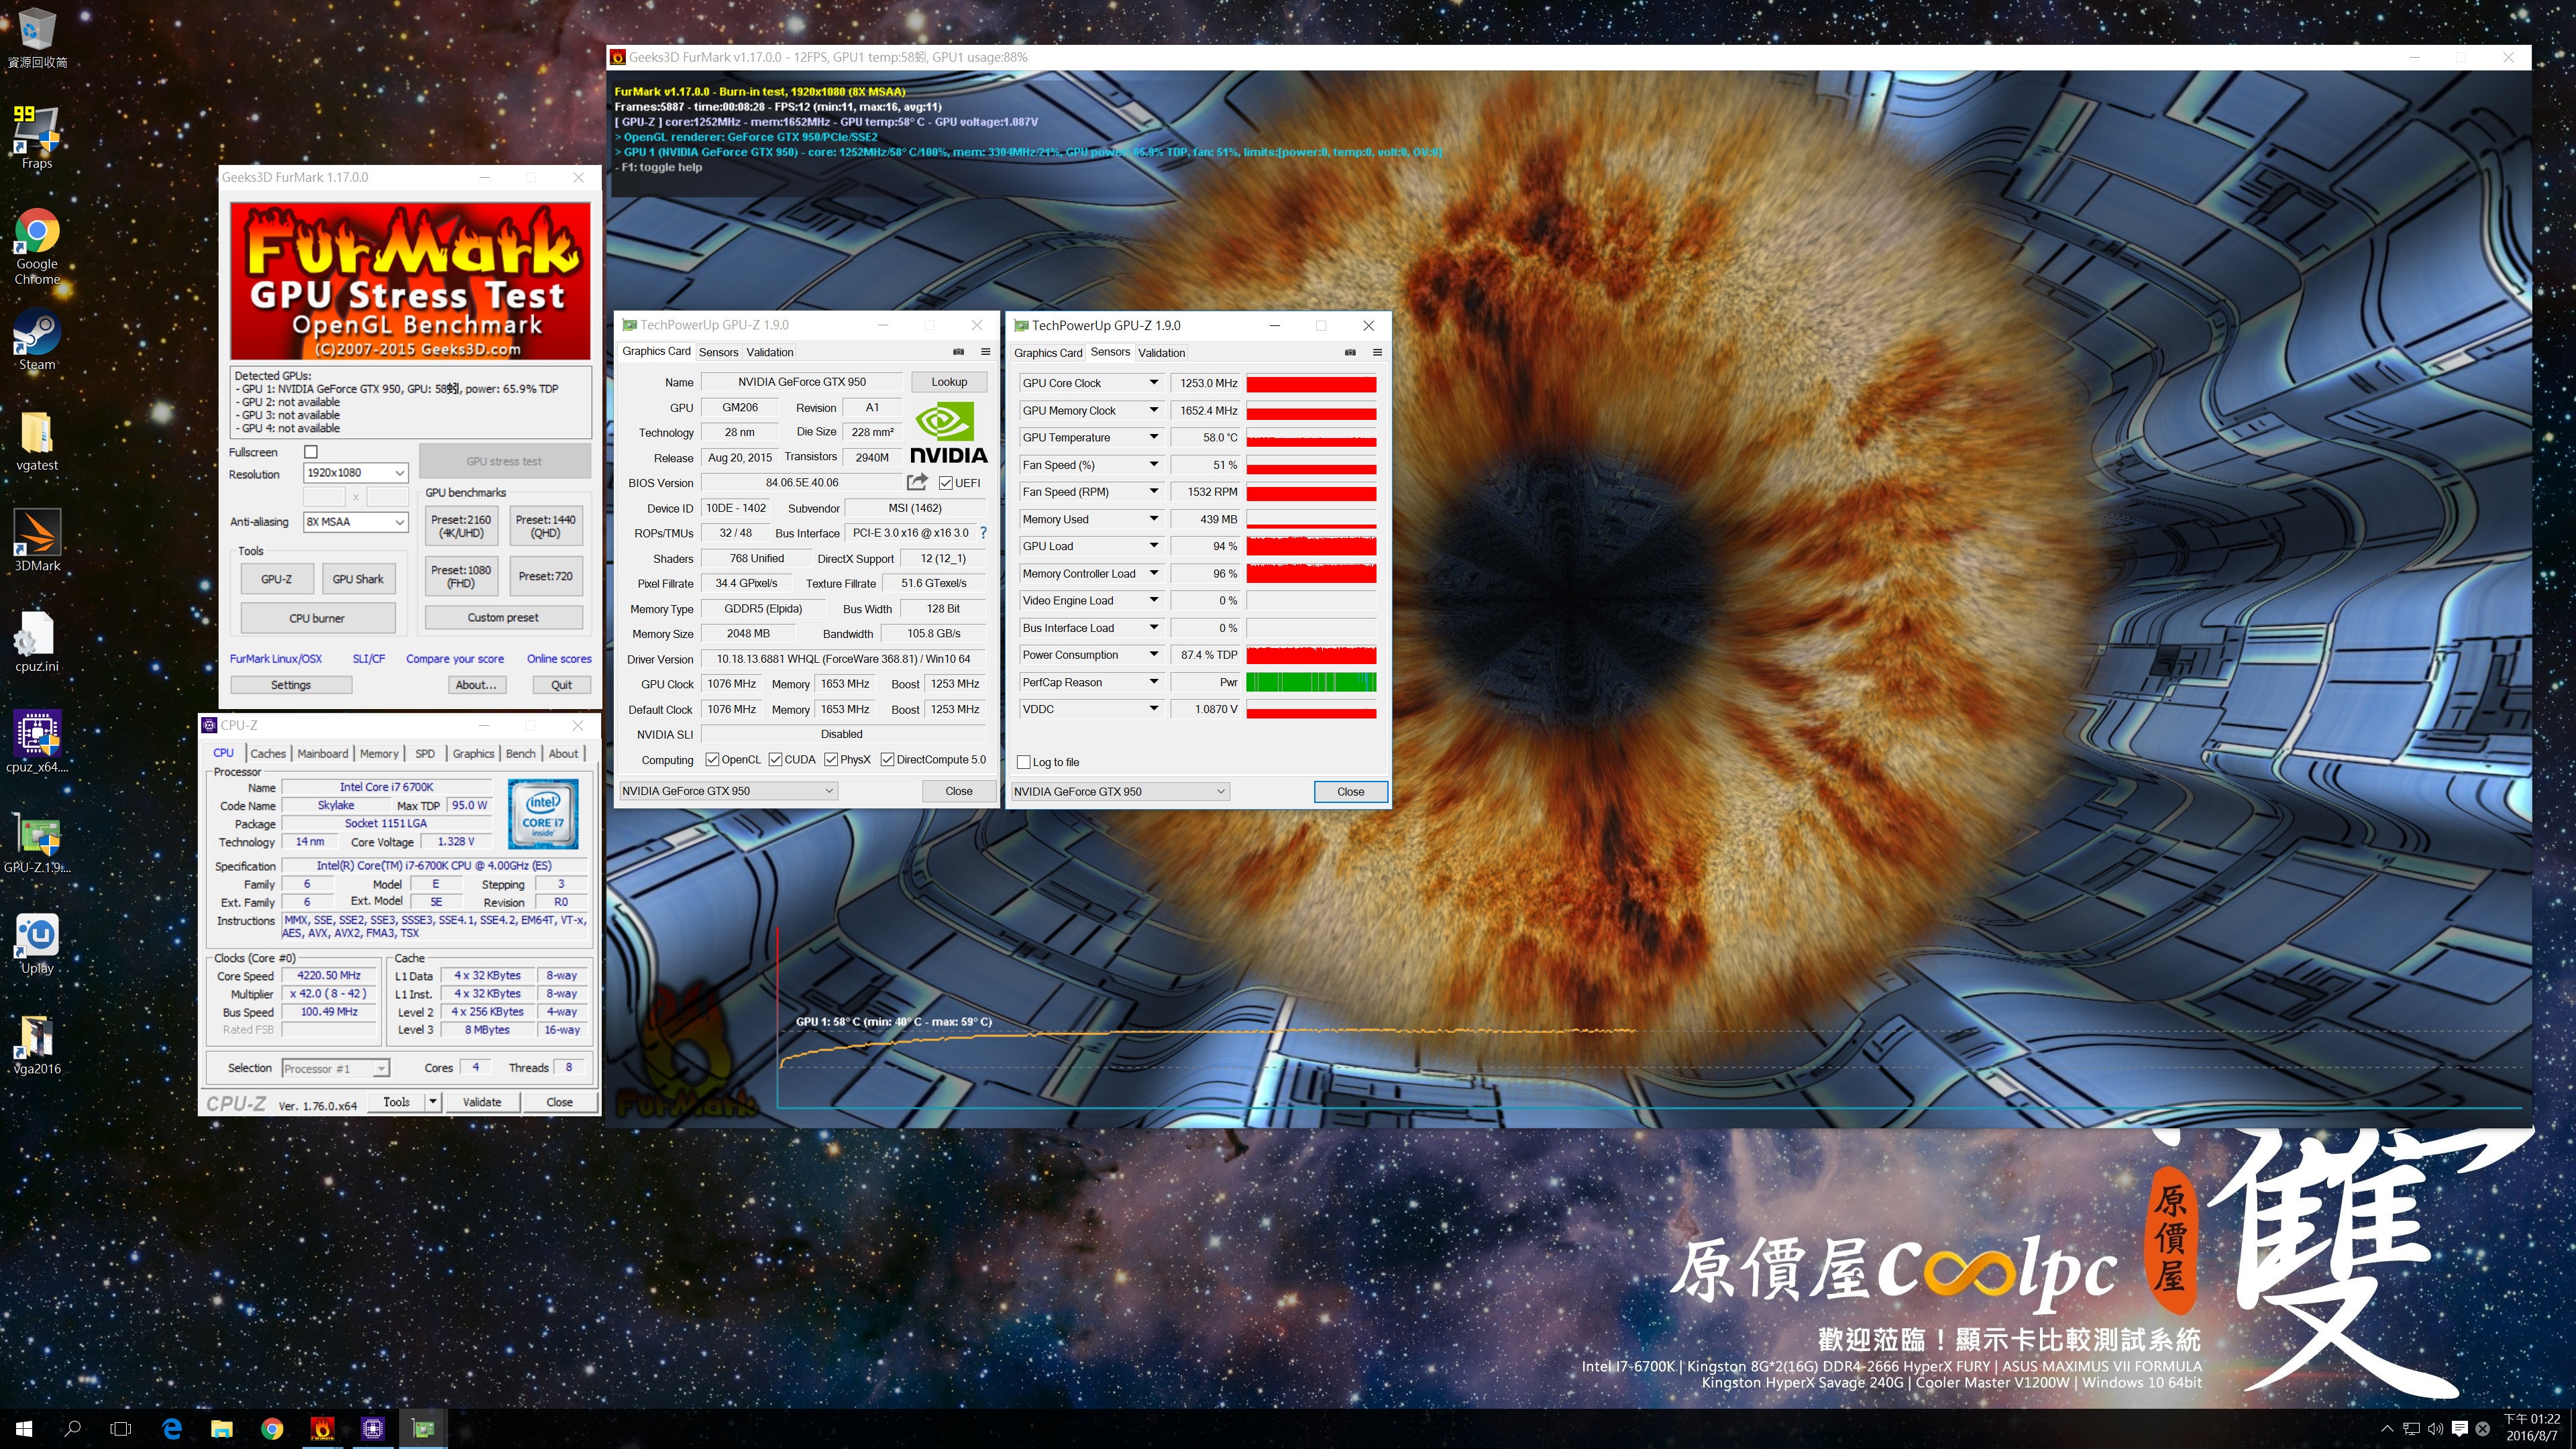Switch to the SPD tab in CPU-Z
The image size is (2576, 1449).
[425, 754]
